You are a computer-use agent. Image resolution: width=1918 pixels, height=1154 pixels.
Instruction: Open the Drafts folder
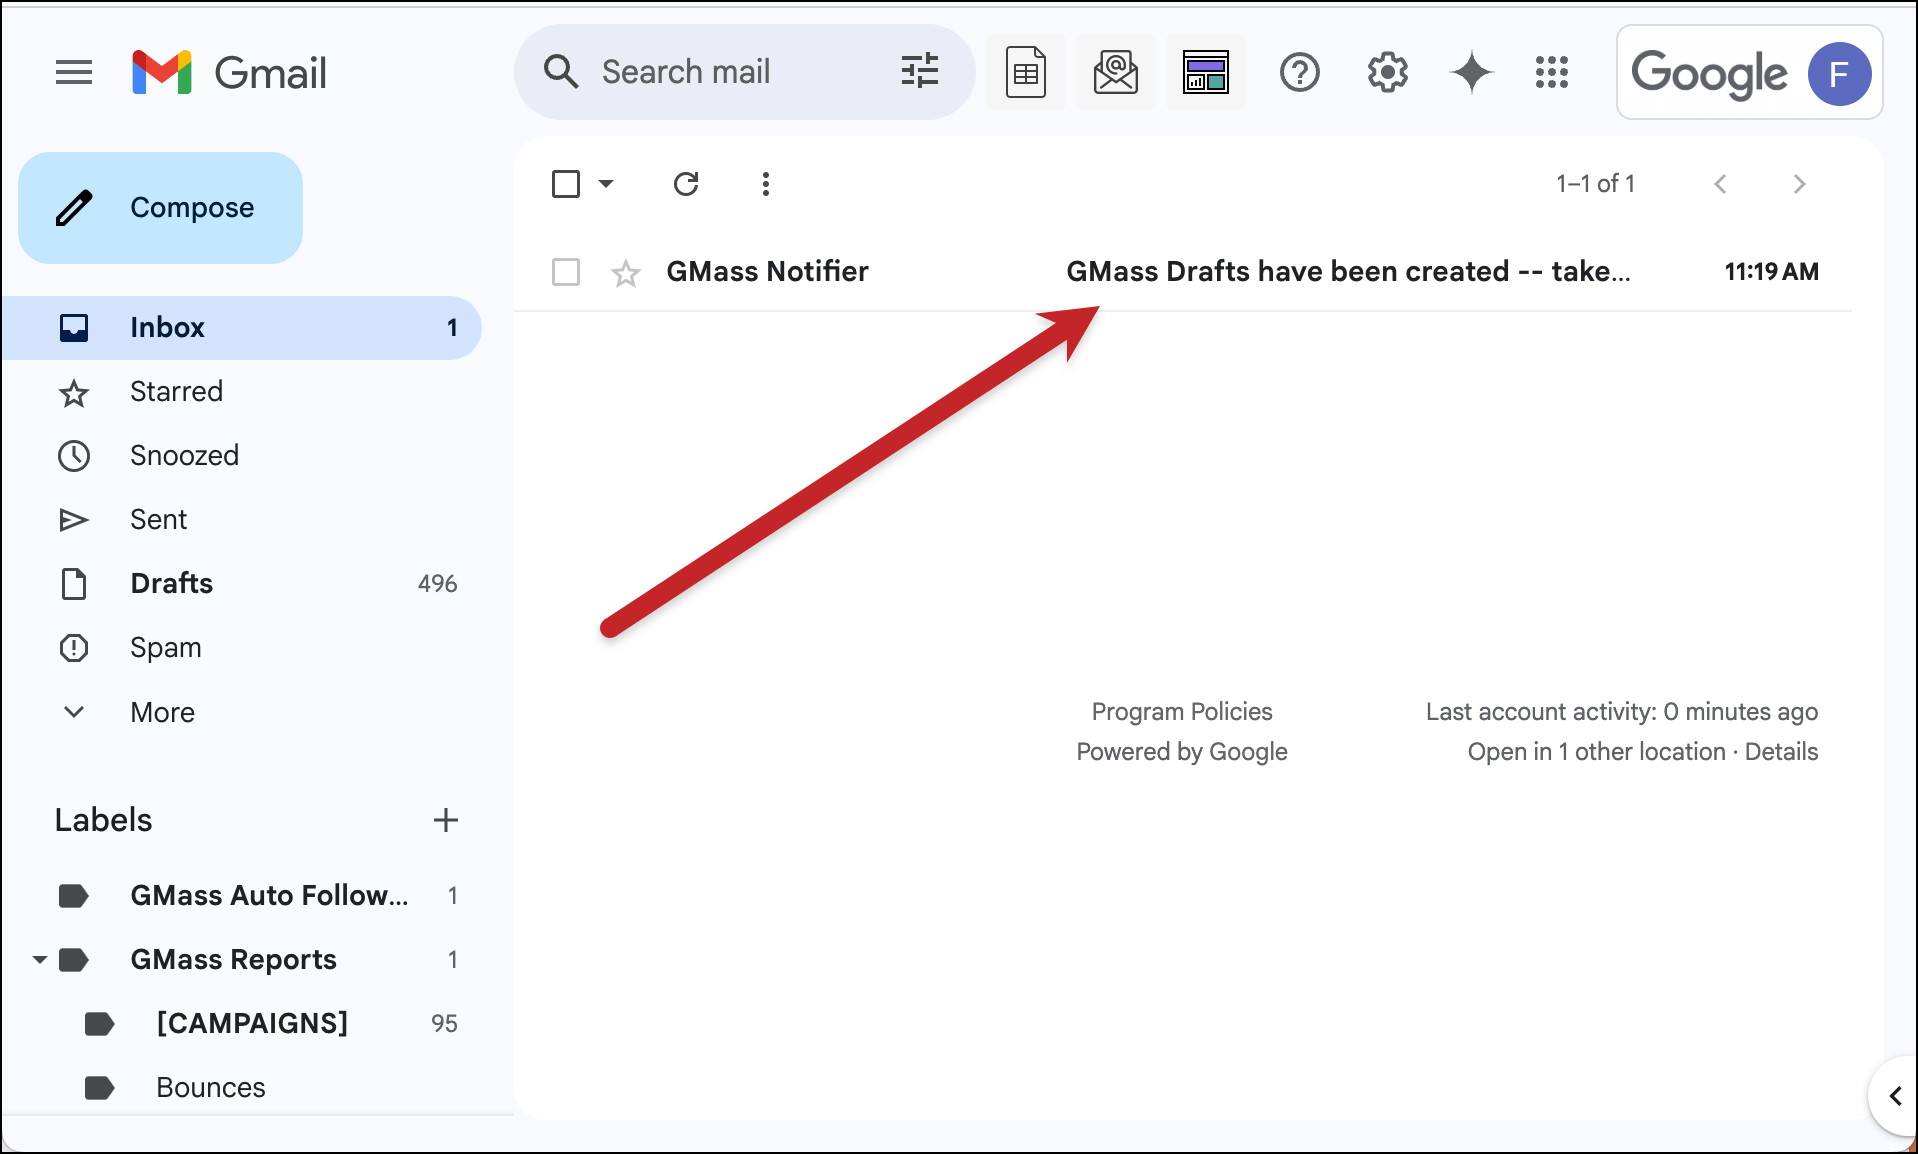pos(242,584)
